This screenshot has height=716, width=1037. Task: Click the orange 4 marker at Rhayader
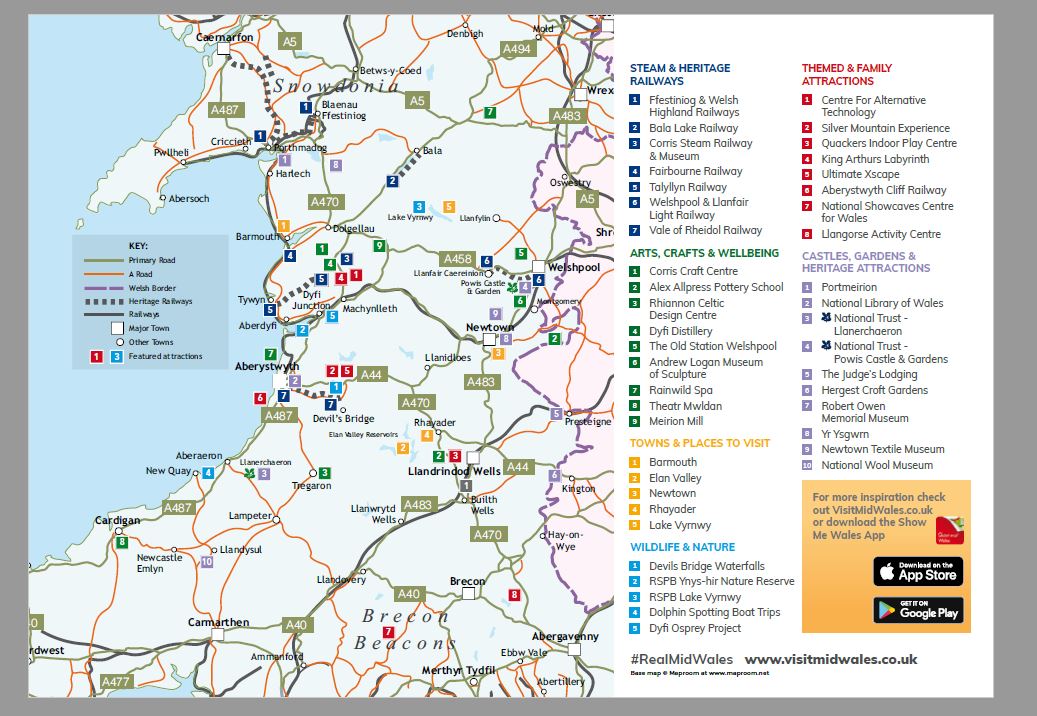tap(427, 435)
